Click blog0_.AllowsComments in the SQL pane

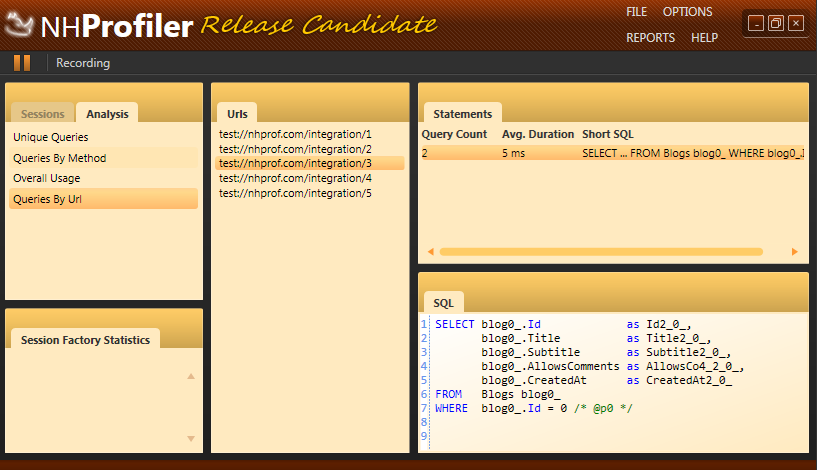pyautogui.click(x=550, y=366)
